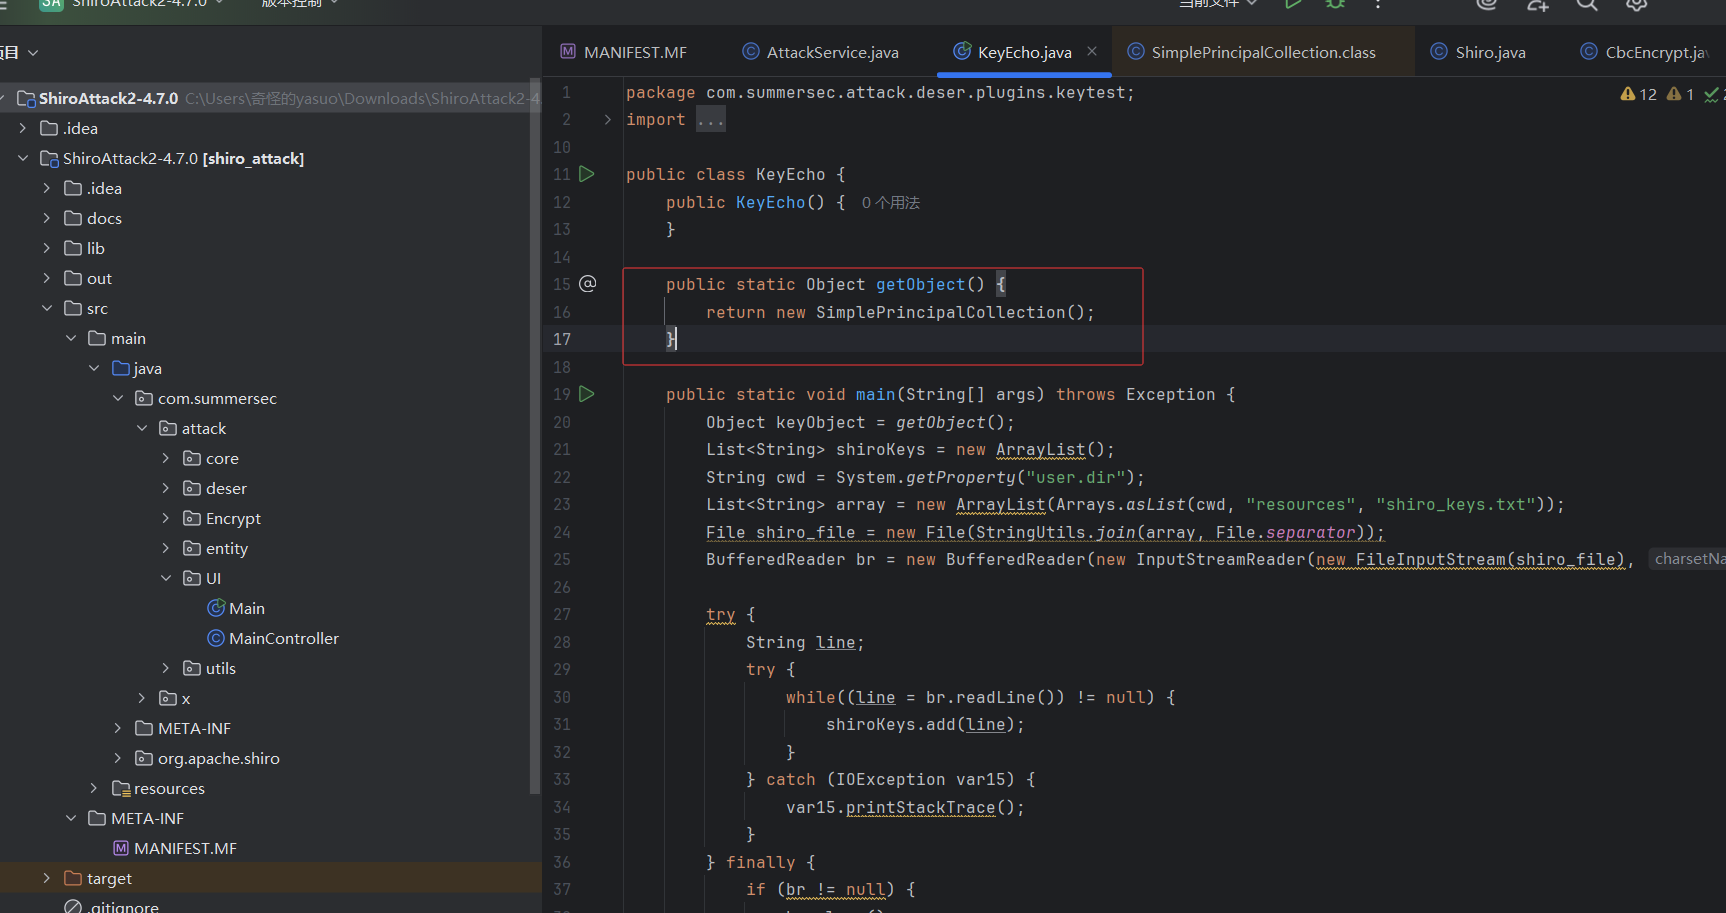
Task: Click the "0 个用法" usages hint
Action: click(890, 203)
